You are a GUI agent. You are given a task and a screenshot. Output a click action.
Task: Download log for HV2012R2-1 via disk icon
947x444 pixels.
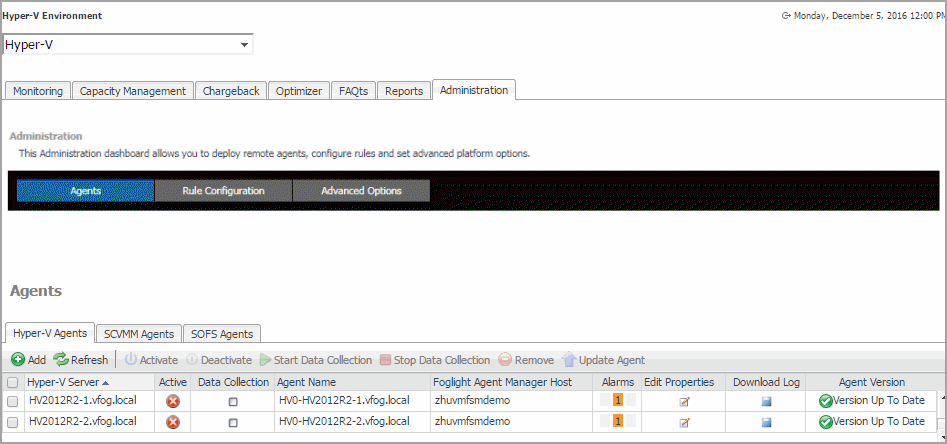pos(766,402)
